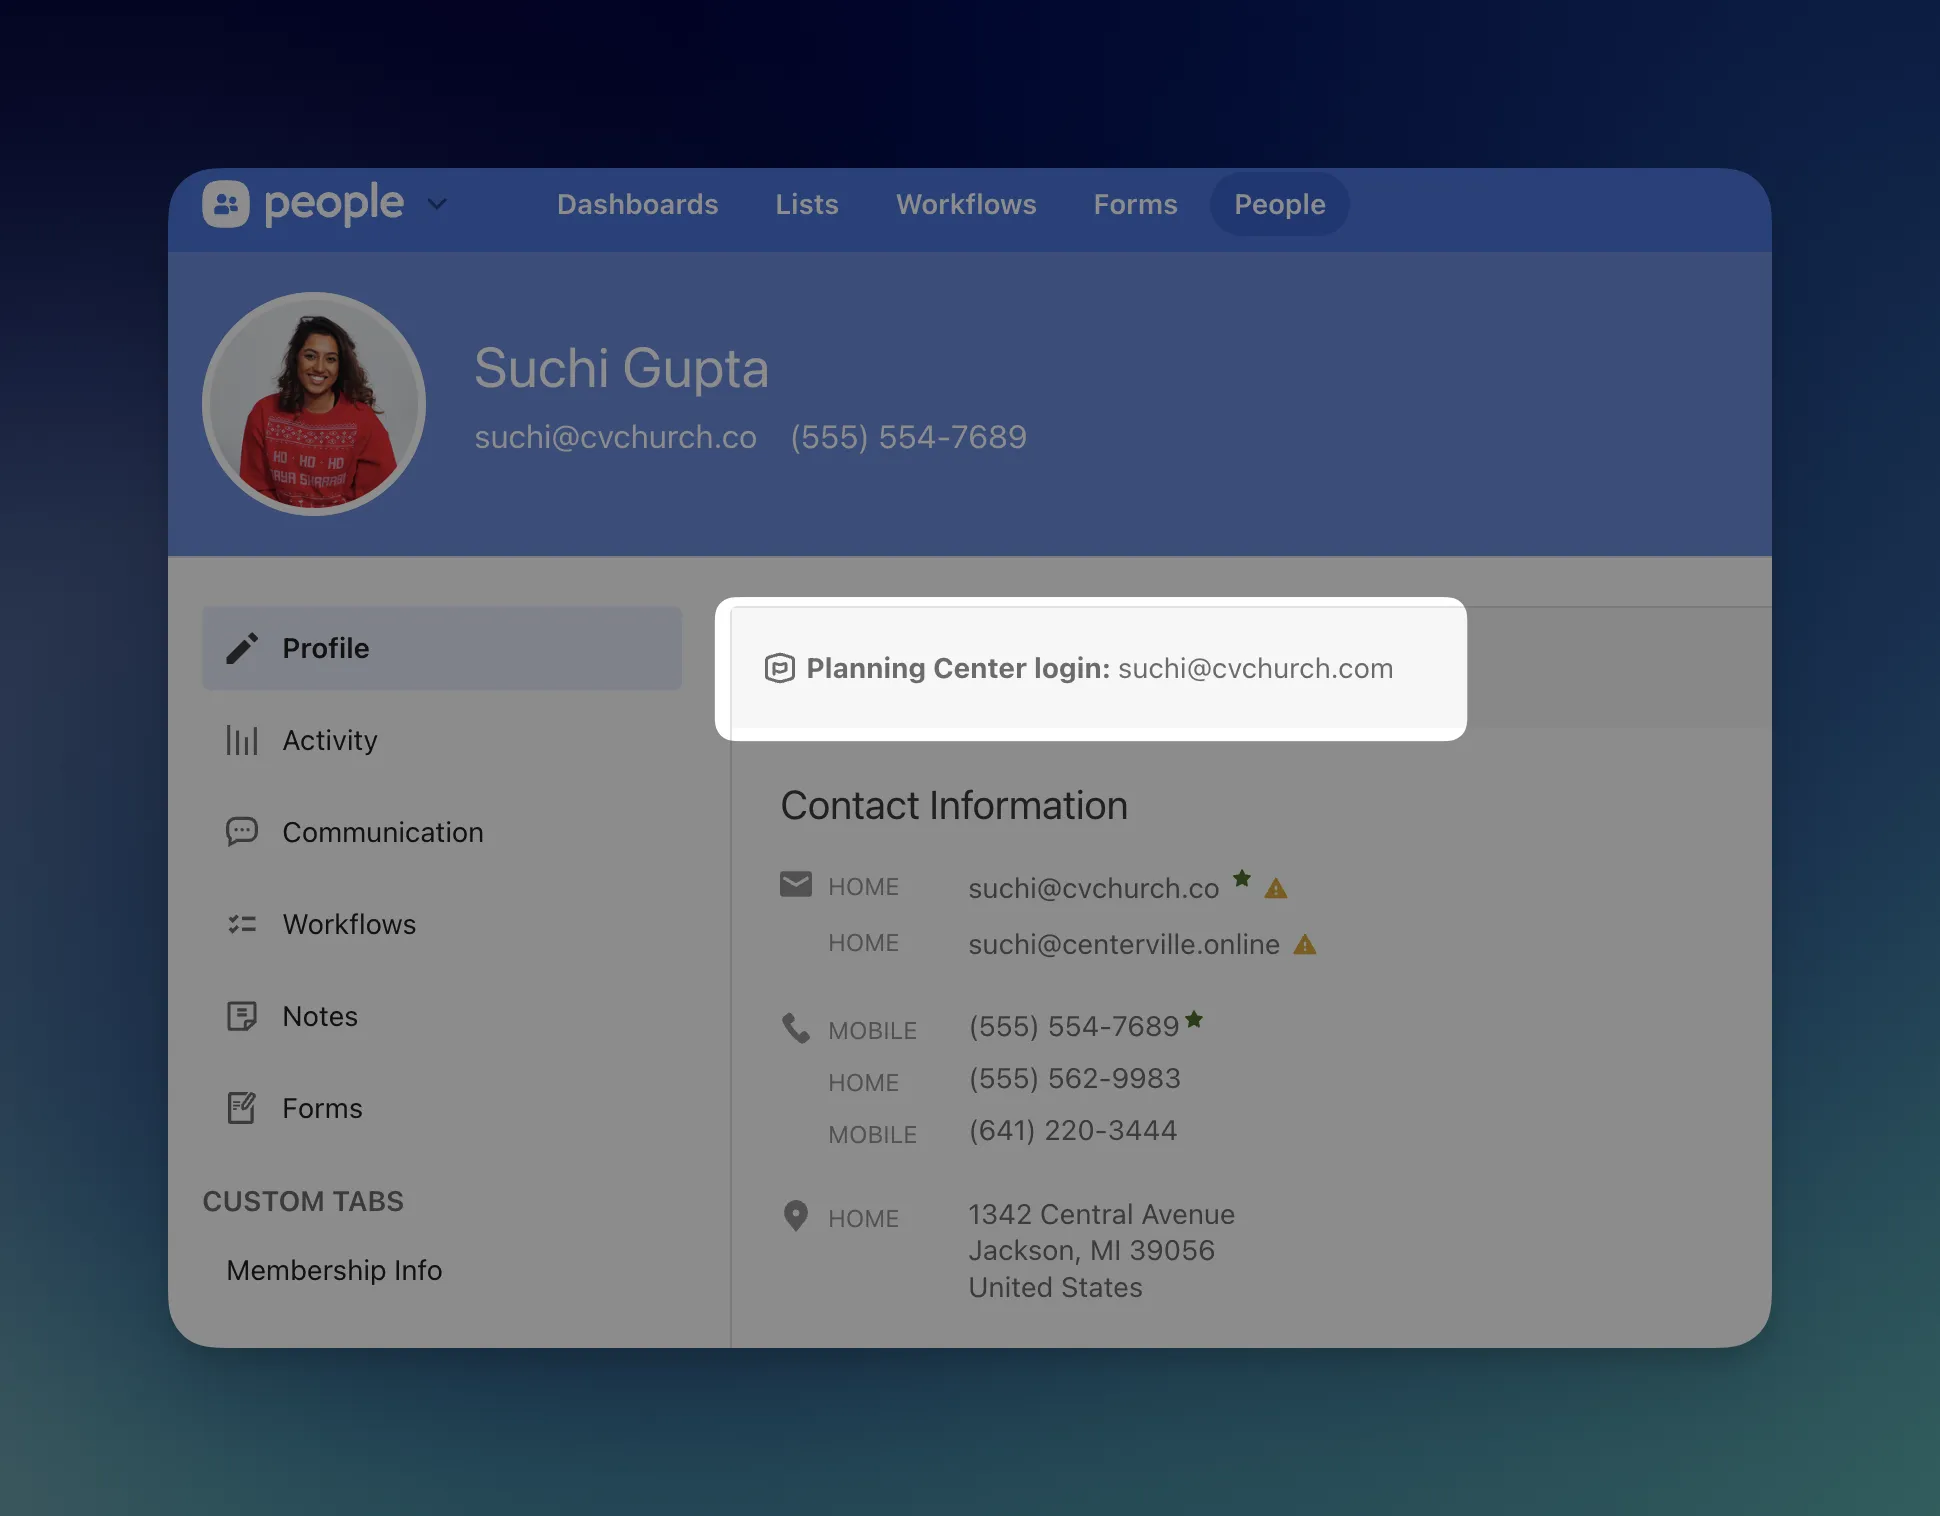Screen dimensions: 1940x1516
Task: Open the Dashboards navigation item
Action: point(637,204)
